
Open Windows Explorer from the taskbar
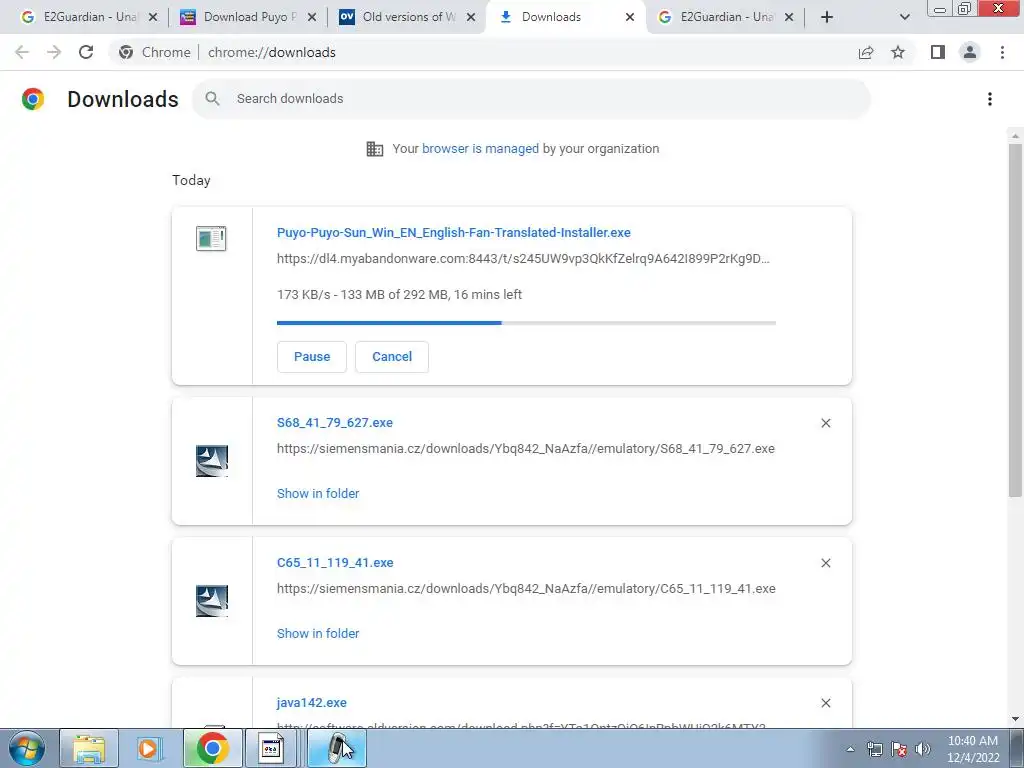[89, 748]
